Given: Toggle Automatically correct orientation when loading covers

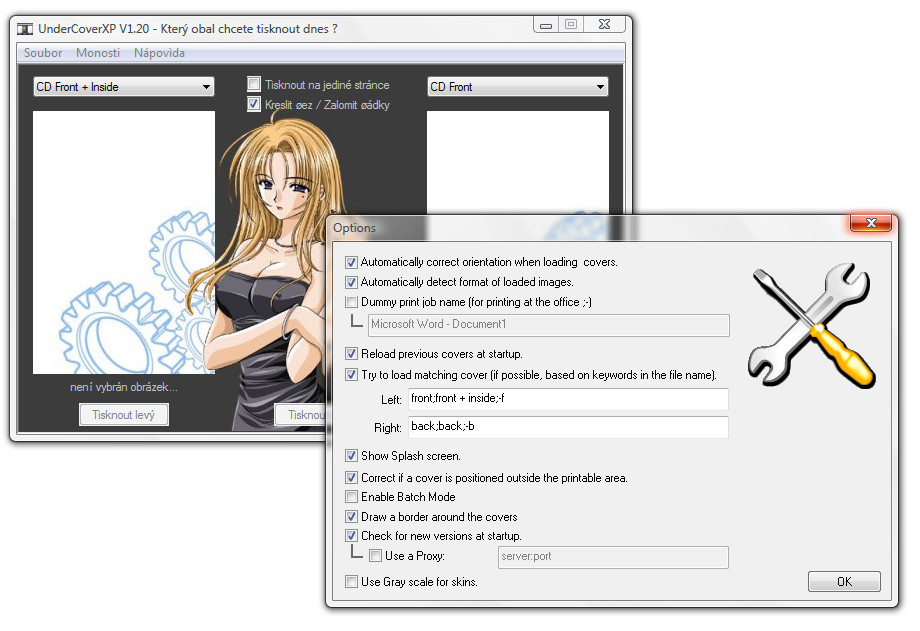Looking at the screenshot, I should coord(351,262).
